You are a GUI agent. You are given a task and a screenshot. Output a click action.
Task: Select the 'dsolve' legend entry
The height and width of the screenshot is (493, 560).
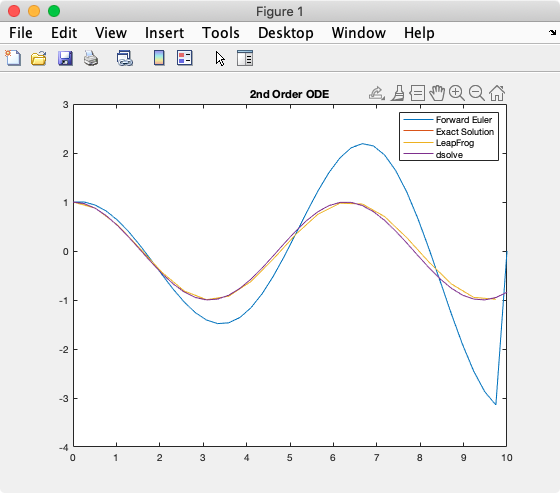(x=449, y=155)
